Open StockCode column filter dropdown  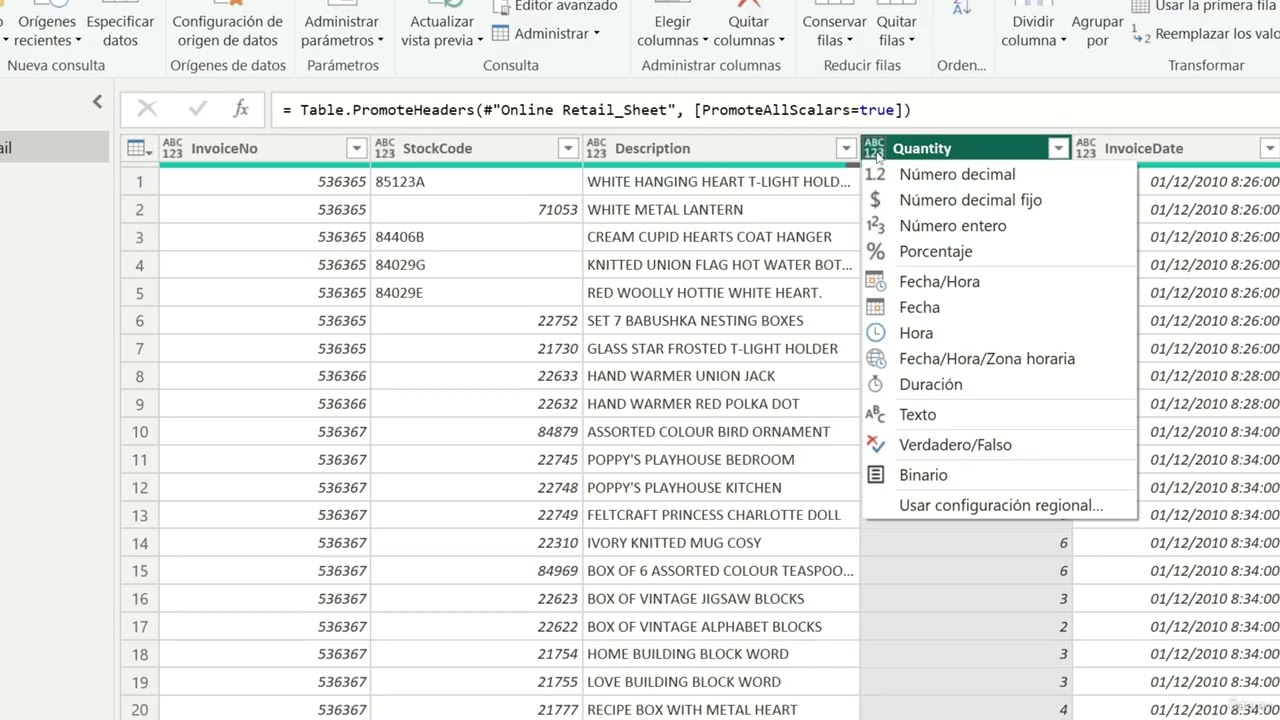(568, 148)
